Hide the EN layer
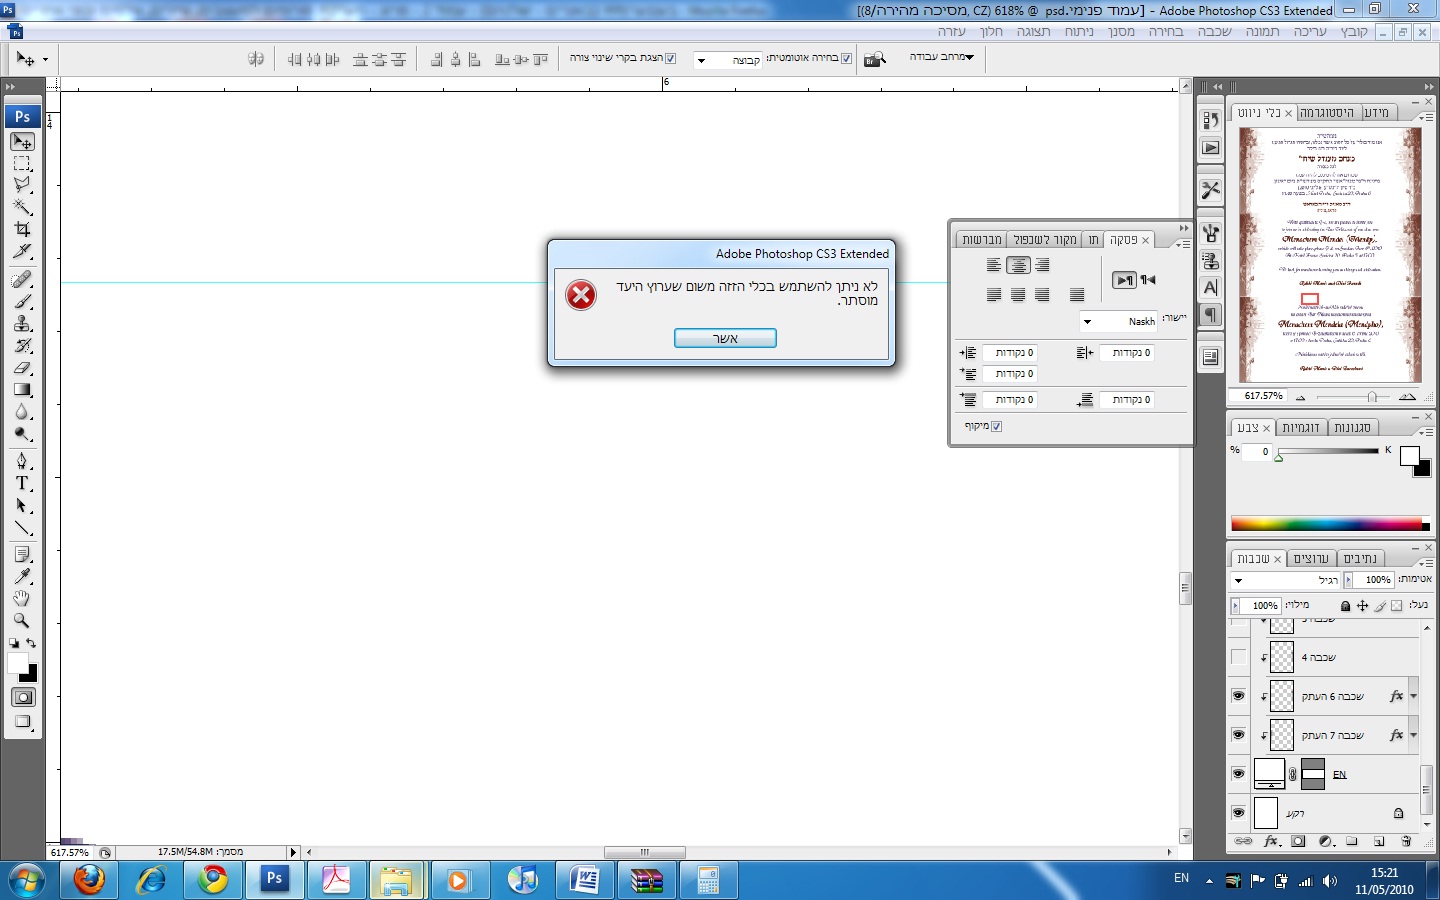 1238,774
